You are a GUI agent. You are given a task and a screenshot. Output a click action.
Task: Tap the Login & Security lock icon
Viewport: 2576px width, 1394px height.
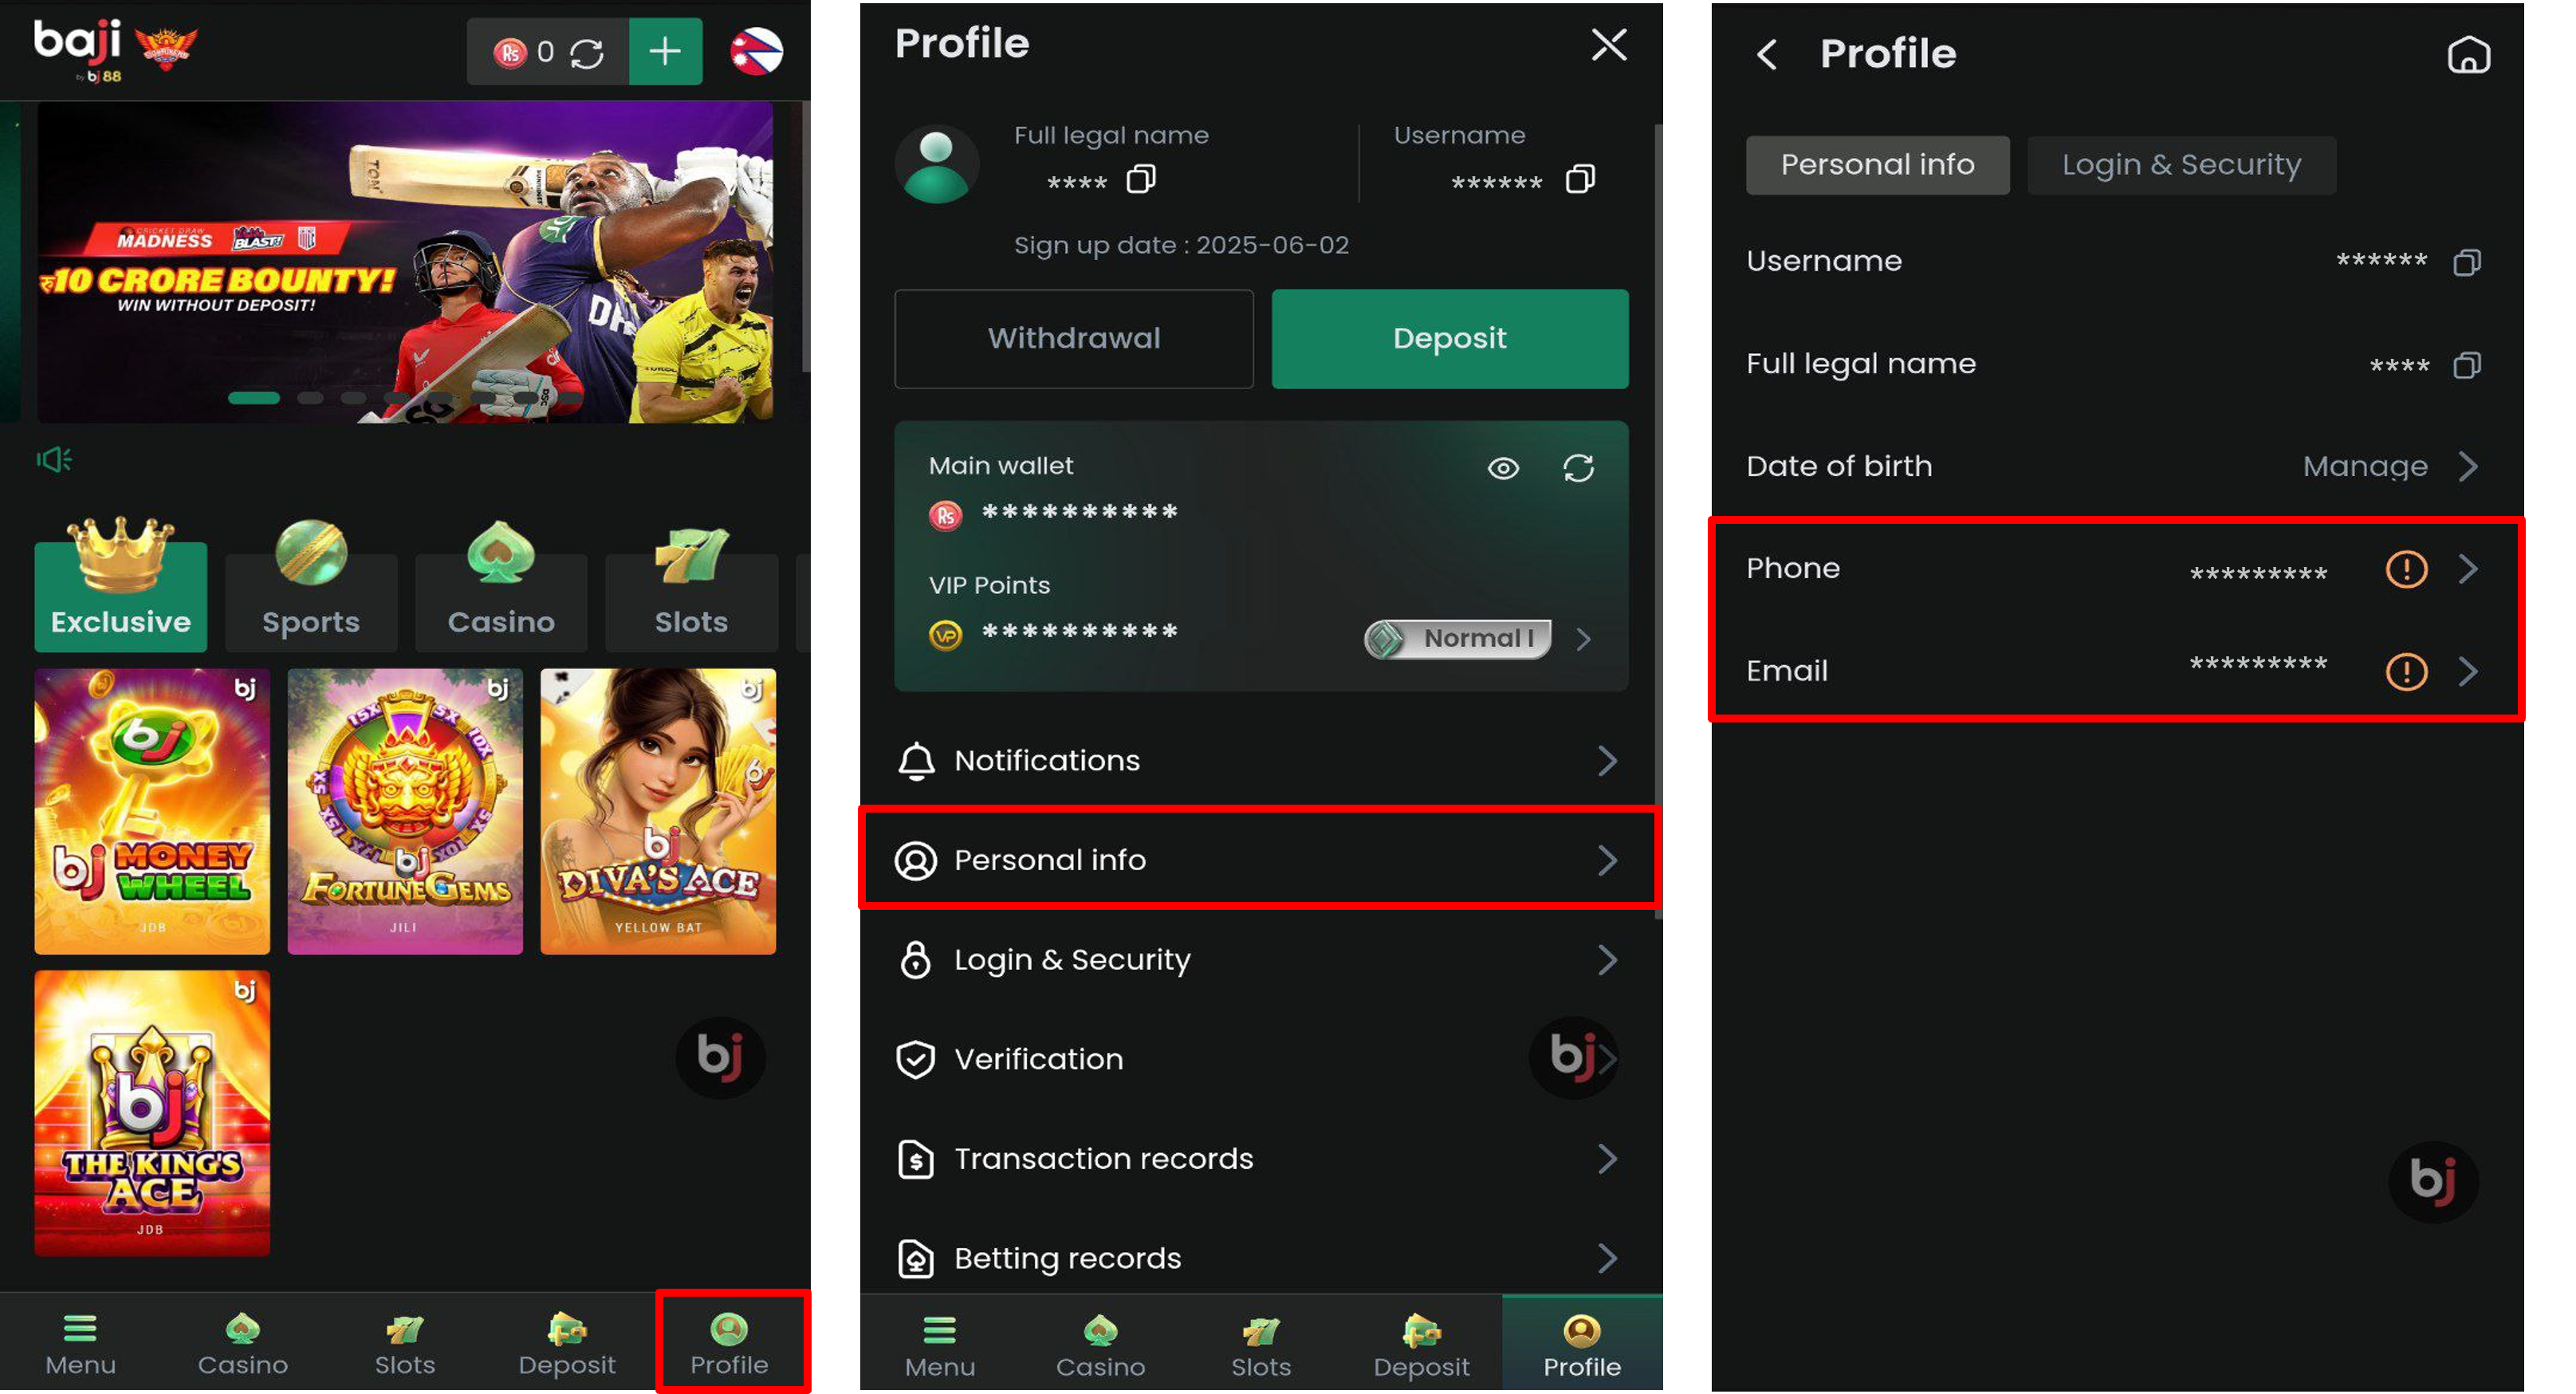click(x=916, y=960)
